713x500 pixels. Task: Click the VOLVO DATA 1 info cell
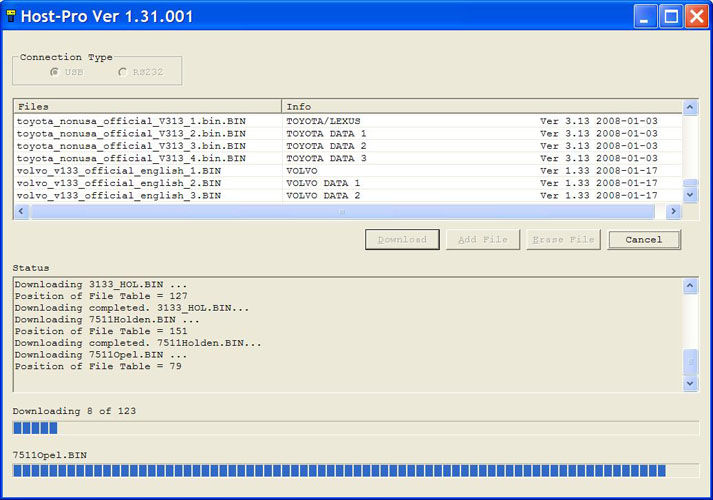323,183
